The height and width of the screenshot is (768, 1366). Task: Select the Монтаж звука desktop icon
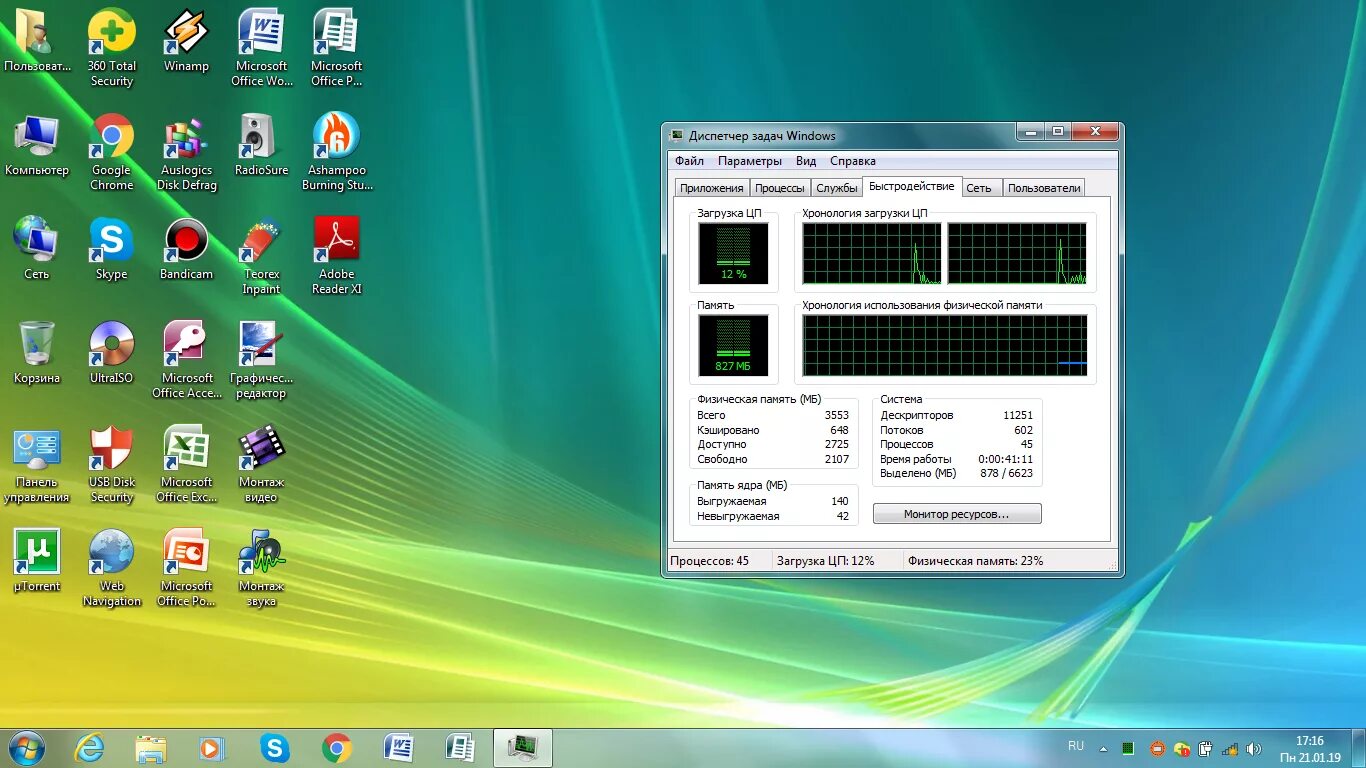tap(261, 568)
